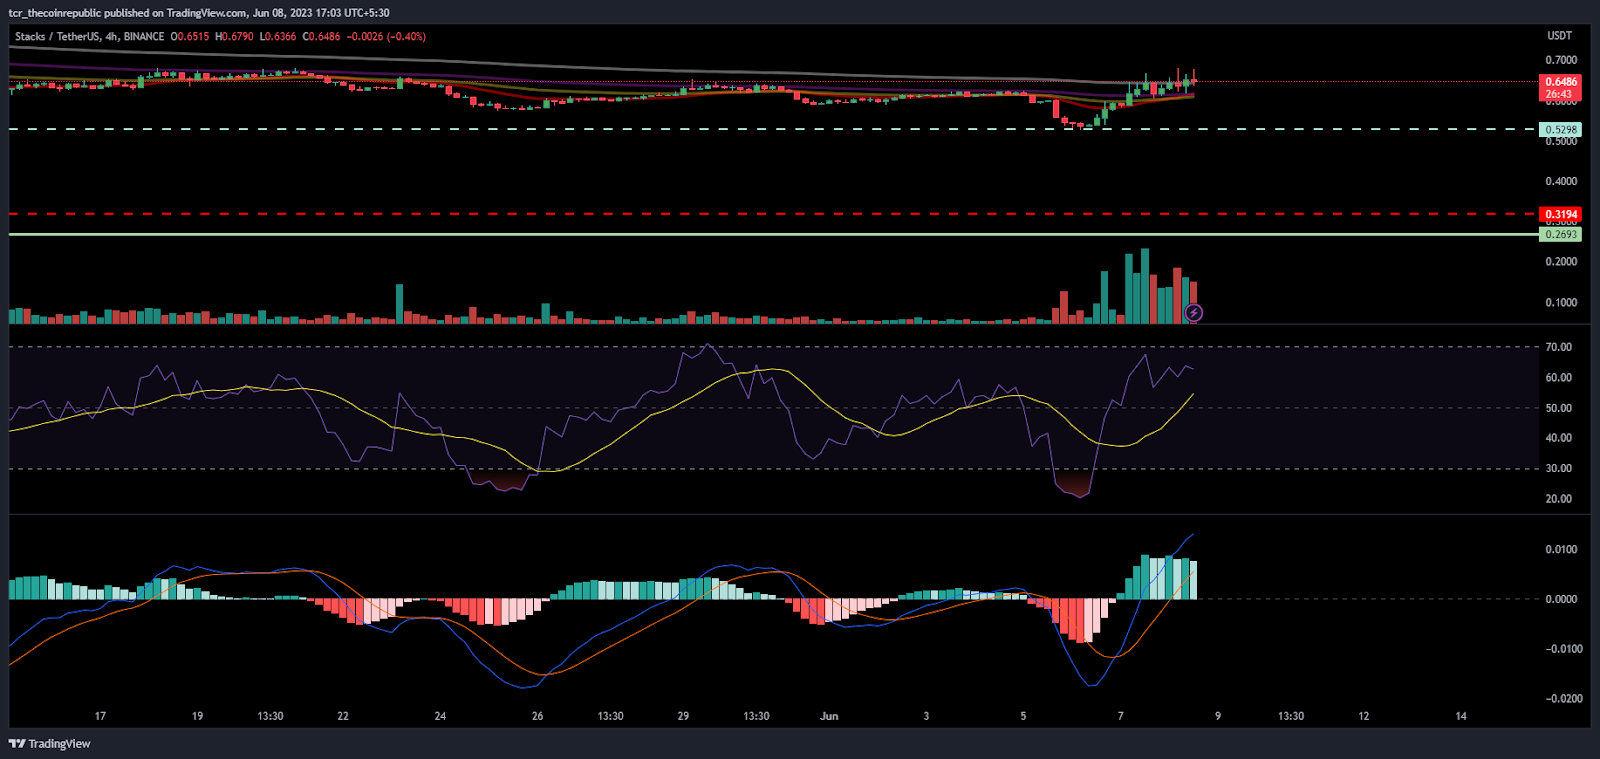Click the 0.2000 price axis label
1600x759 pixels.
coord(1561,261)
